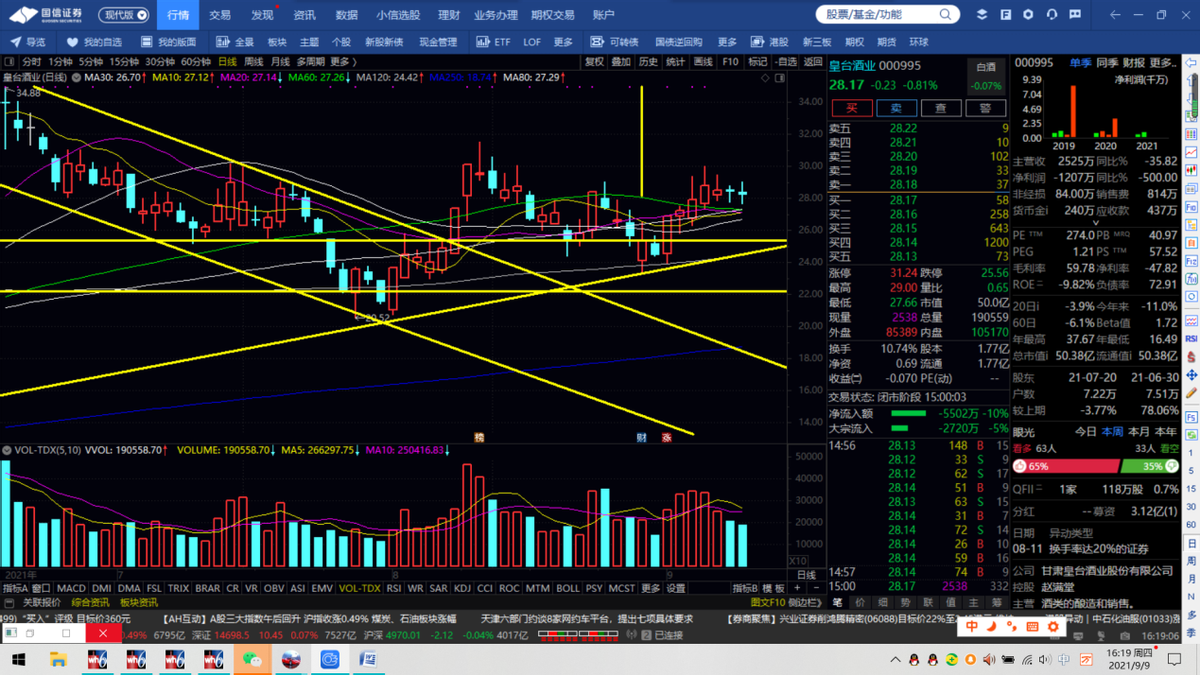Click the headset customer service icon
Screen dimensions: 1200x675
click(1052, 15)
